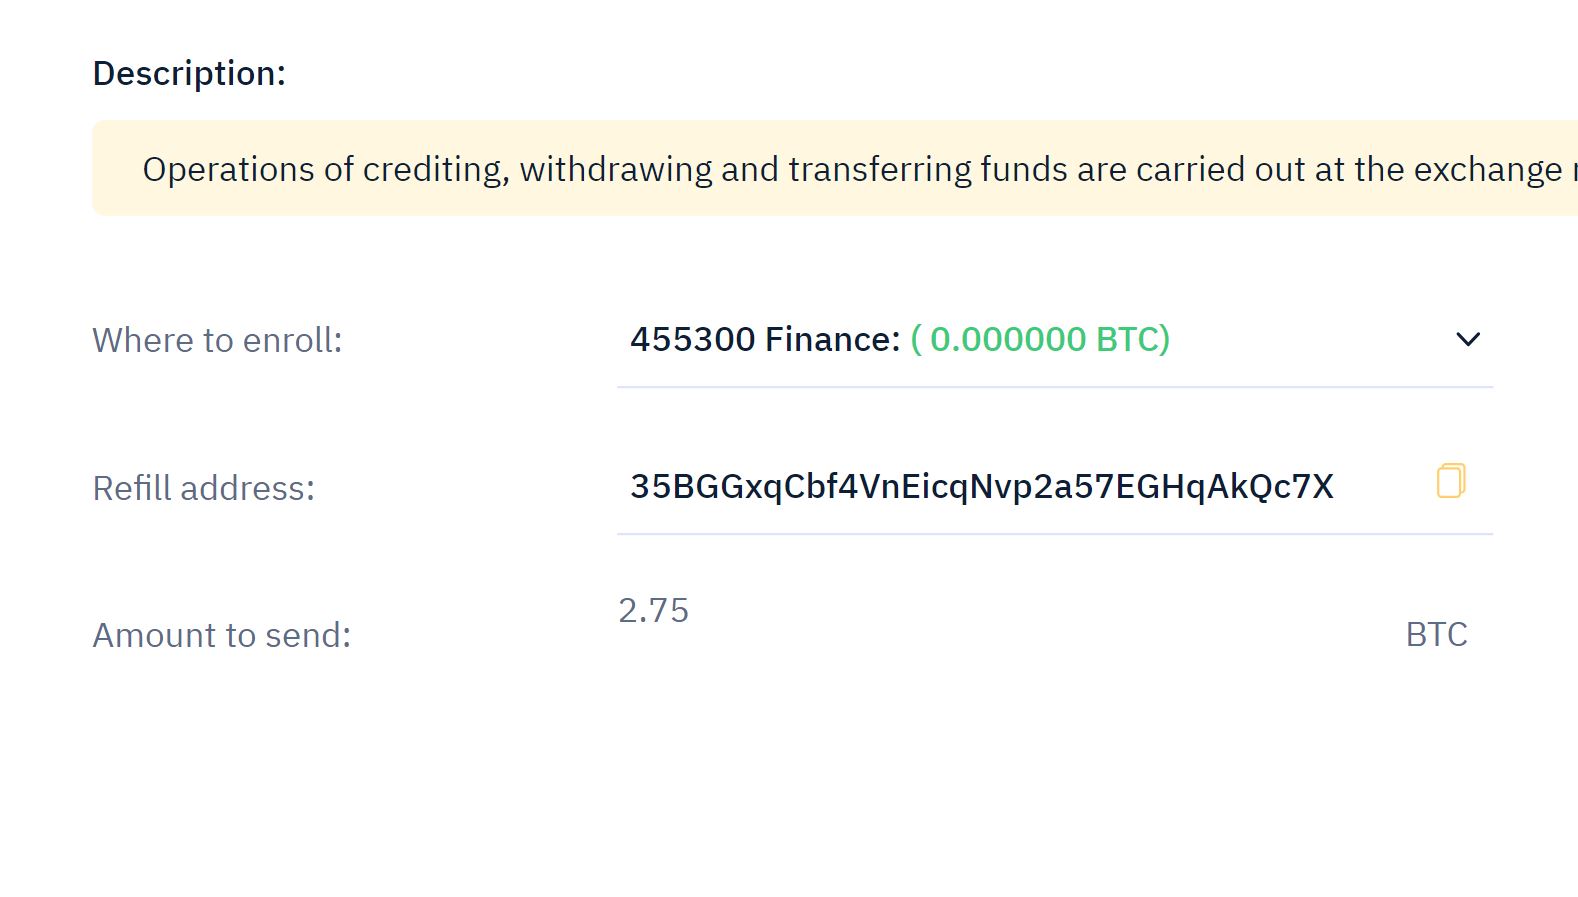
Task: Click the Description heading
Action: tap(189, 73)
